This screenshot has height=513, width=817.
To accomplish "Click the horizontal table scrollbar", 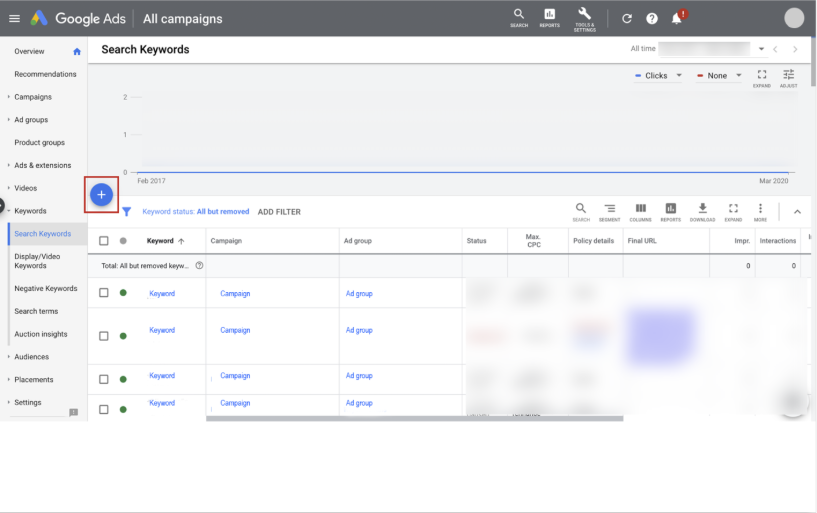I will tap(414, 419).
